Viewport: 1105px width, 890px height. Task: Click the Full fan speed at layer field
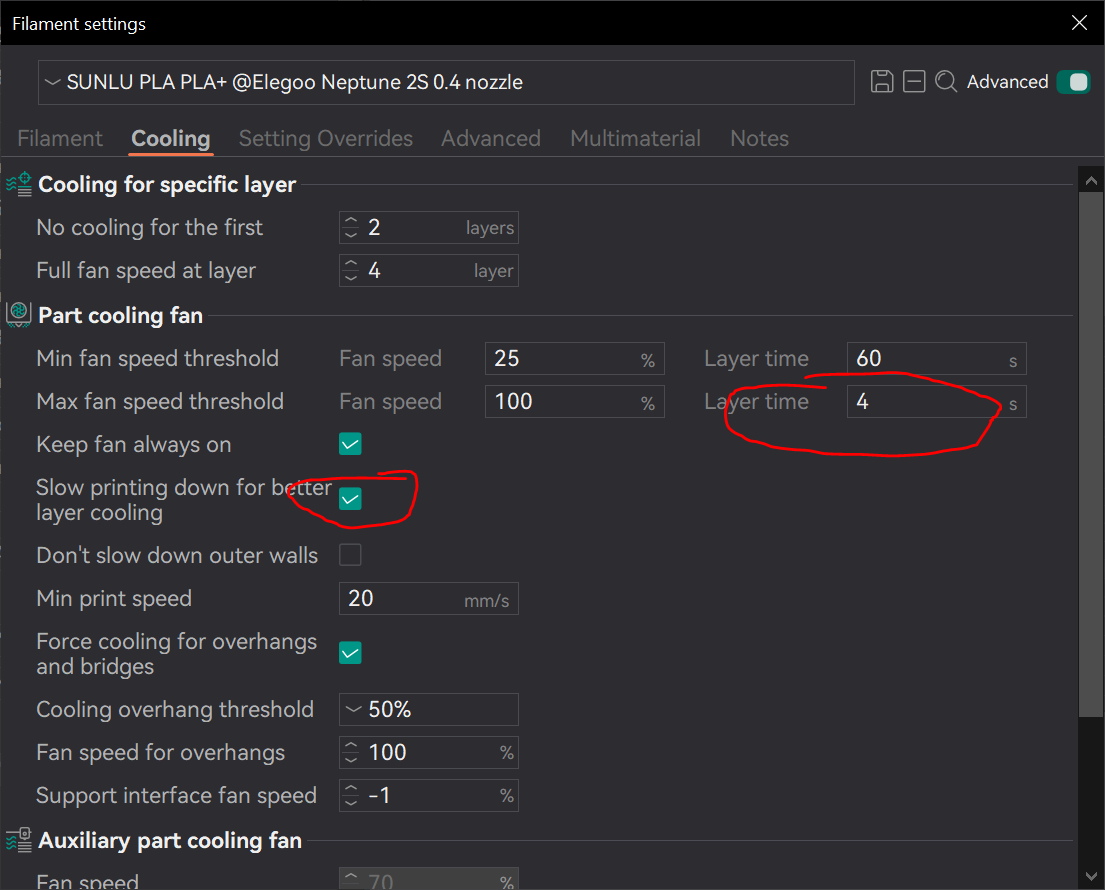428,271
